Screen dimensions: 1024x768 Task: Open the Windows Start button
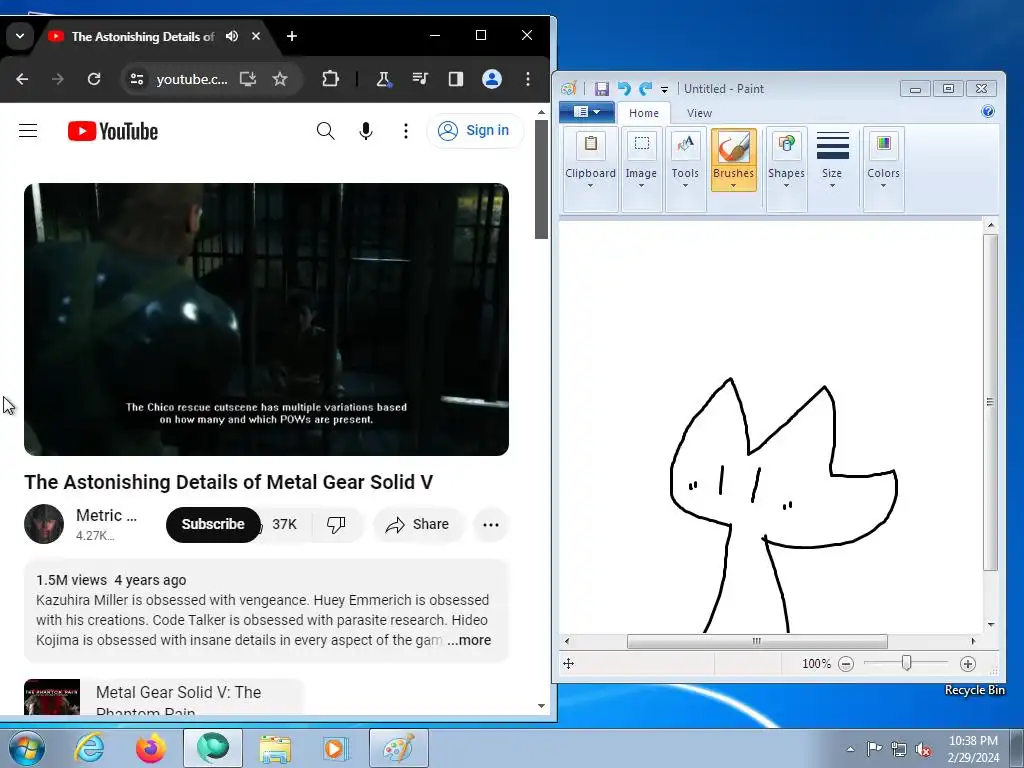tap(26, 748)
